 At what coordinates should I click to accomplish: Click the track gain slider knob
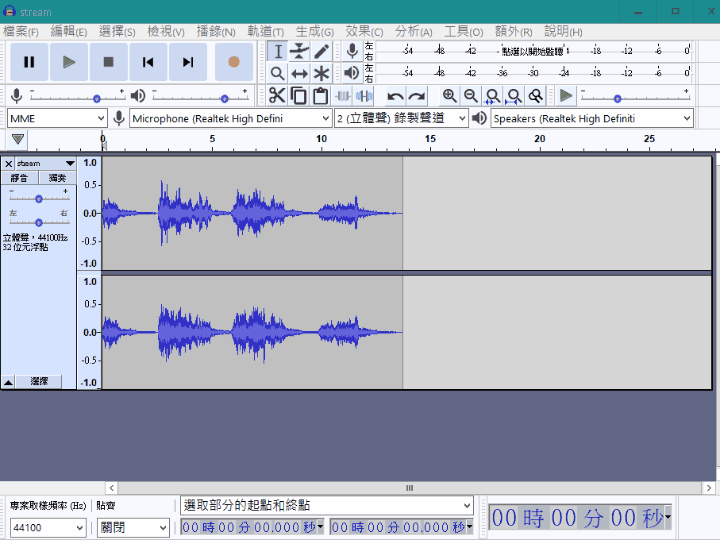[39, 198]
